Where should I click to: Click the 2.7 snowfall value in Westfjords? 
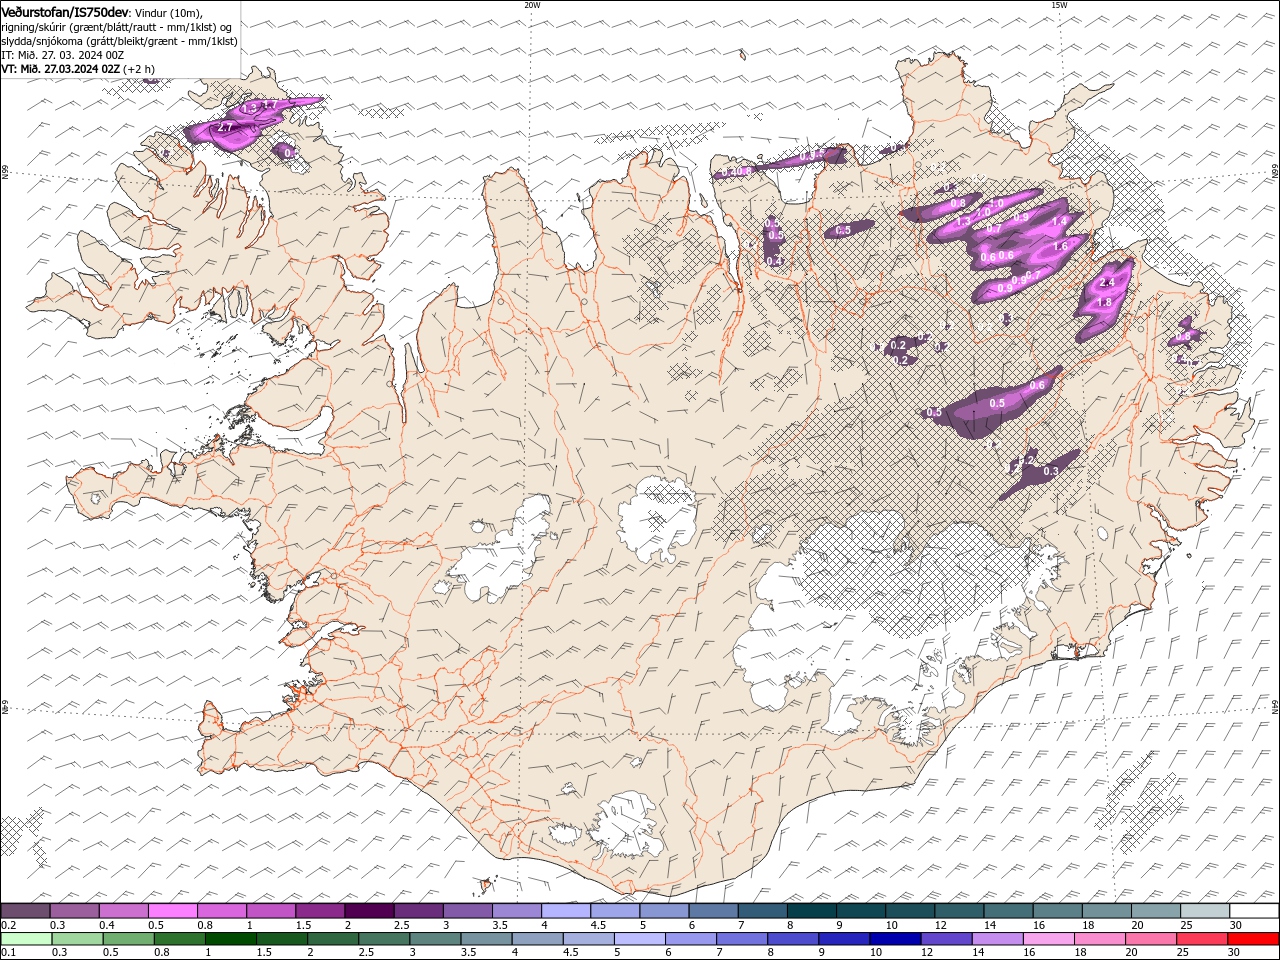click(x=225, y=128)
